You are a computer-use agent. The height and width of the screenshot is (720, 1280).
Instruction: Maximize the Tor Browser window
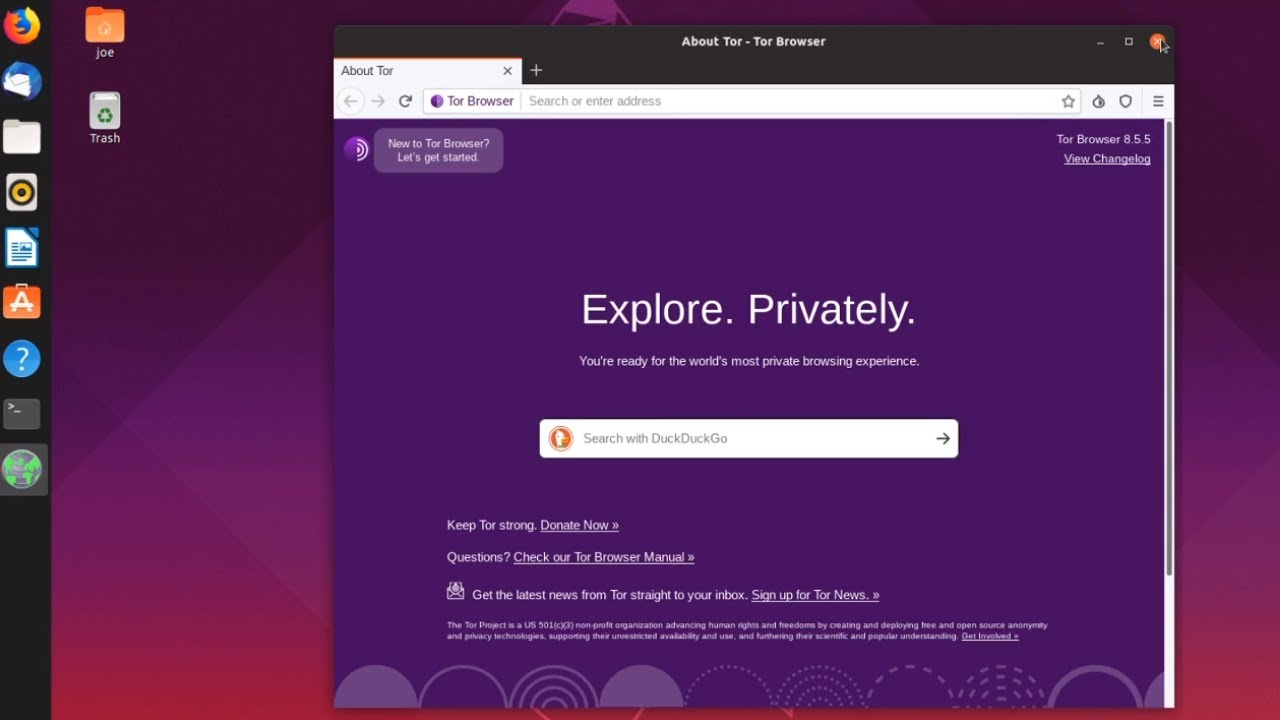(x=1128, y=42)
